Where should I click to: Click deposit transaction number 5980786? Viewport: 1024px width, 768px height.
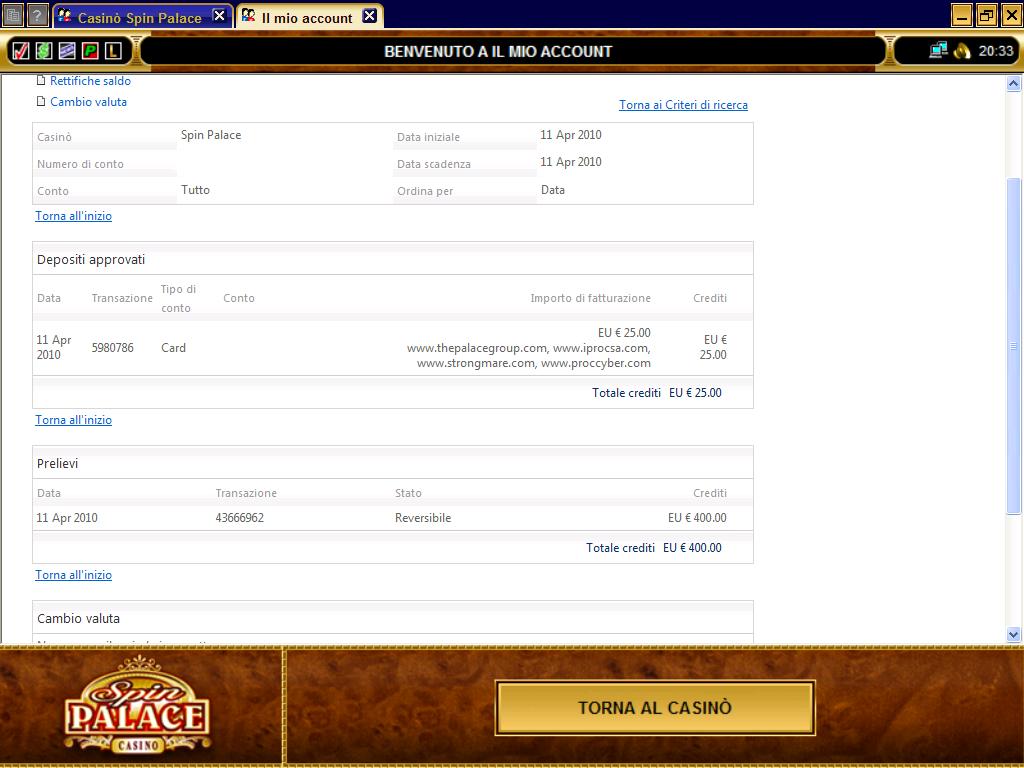[x=112, y=347]
